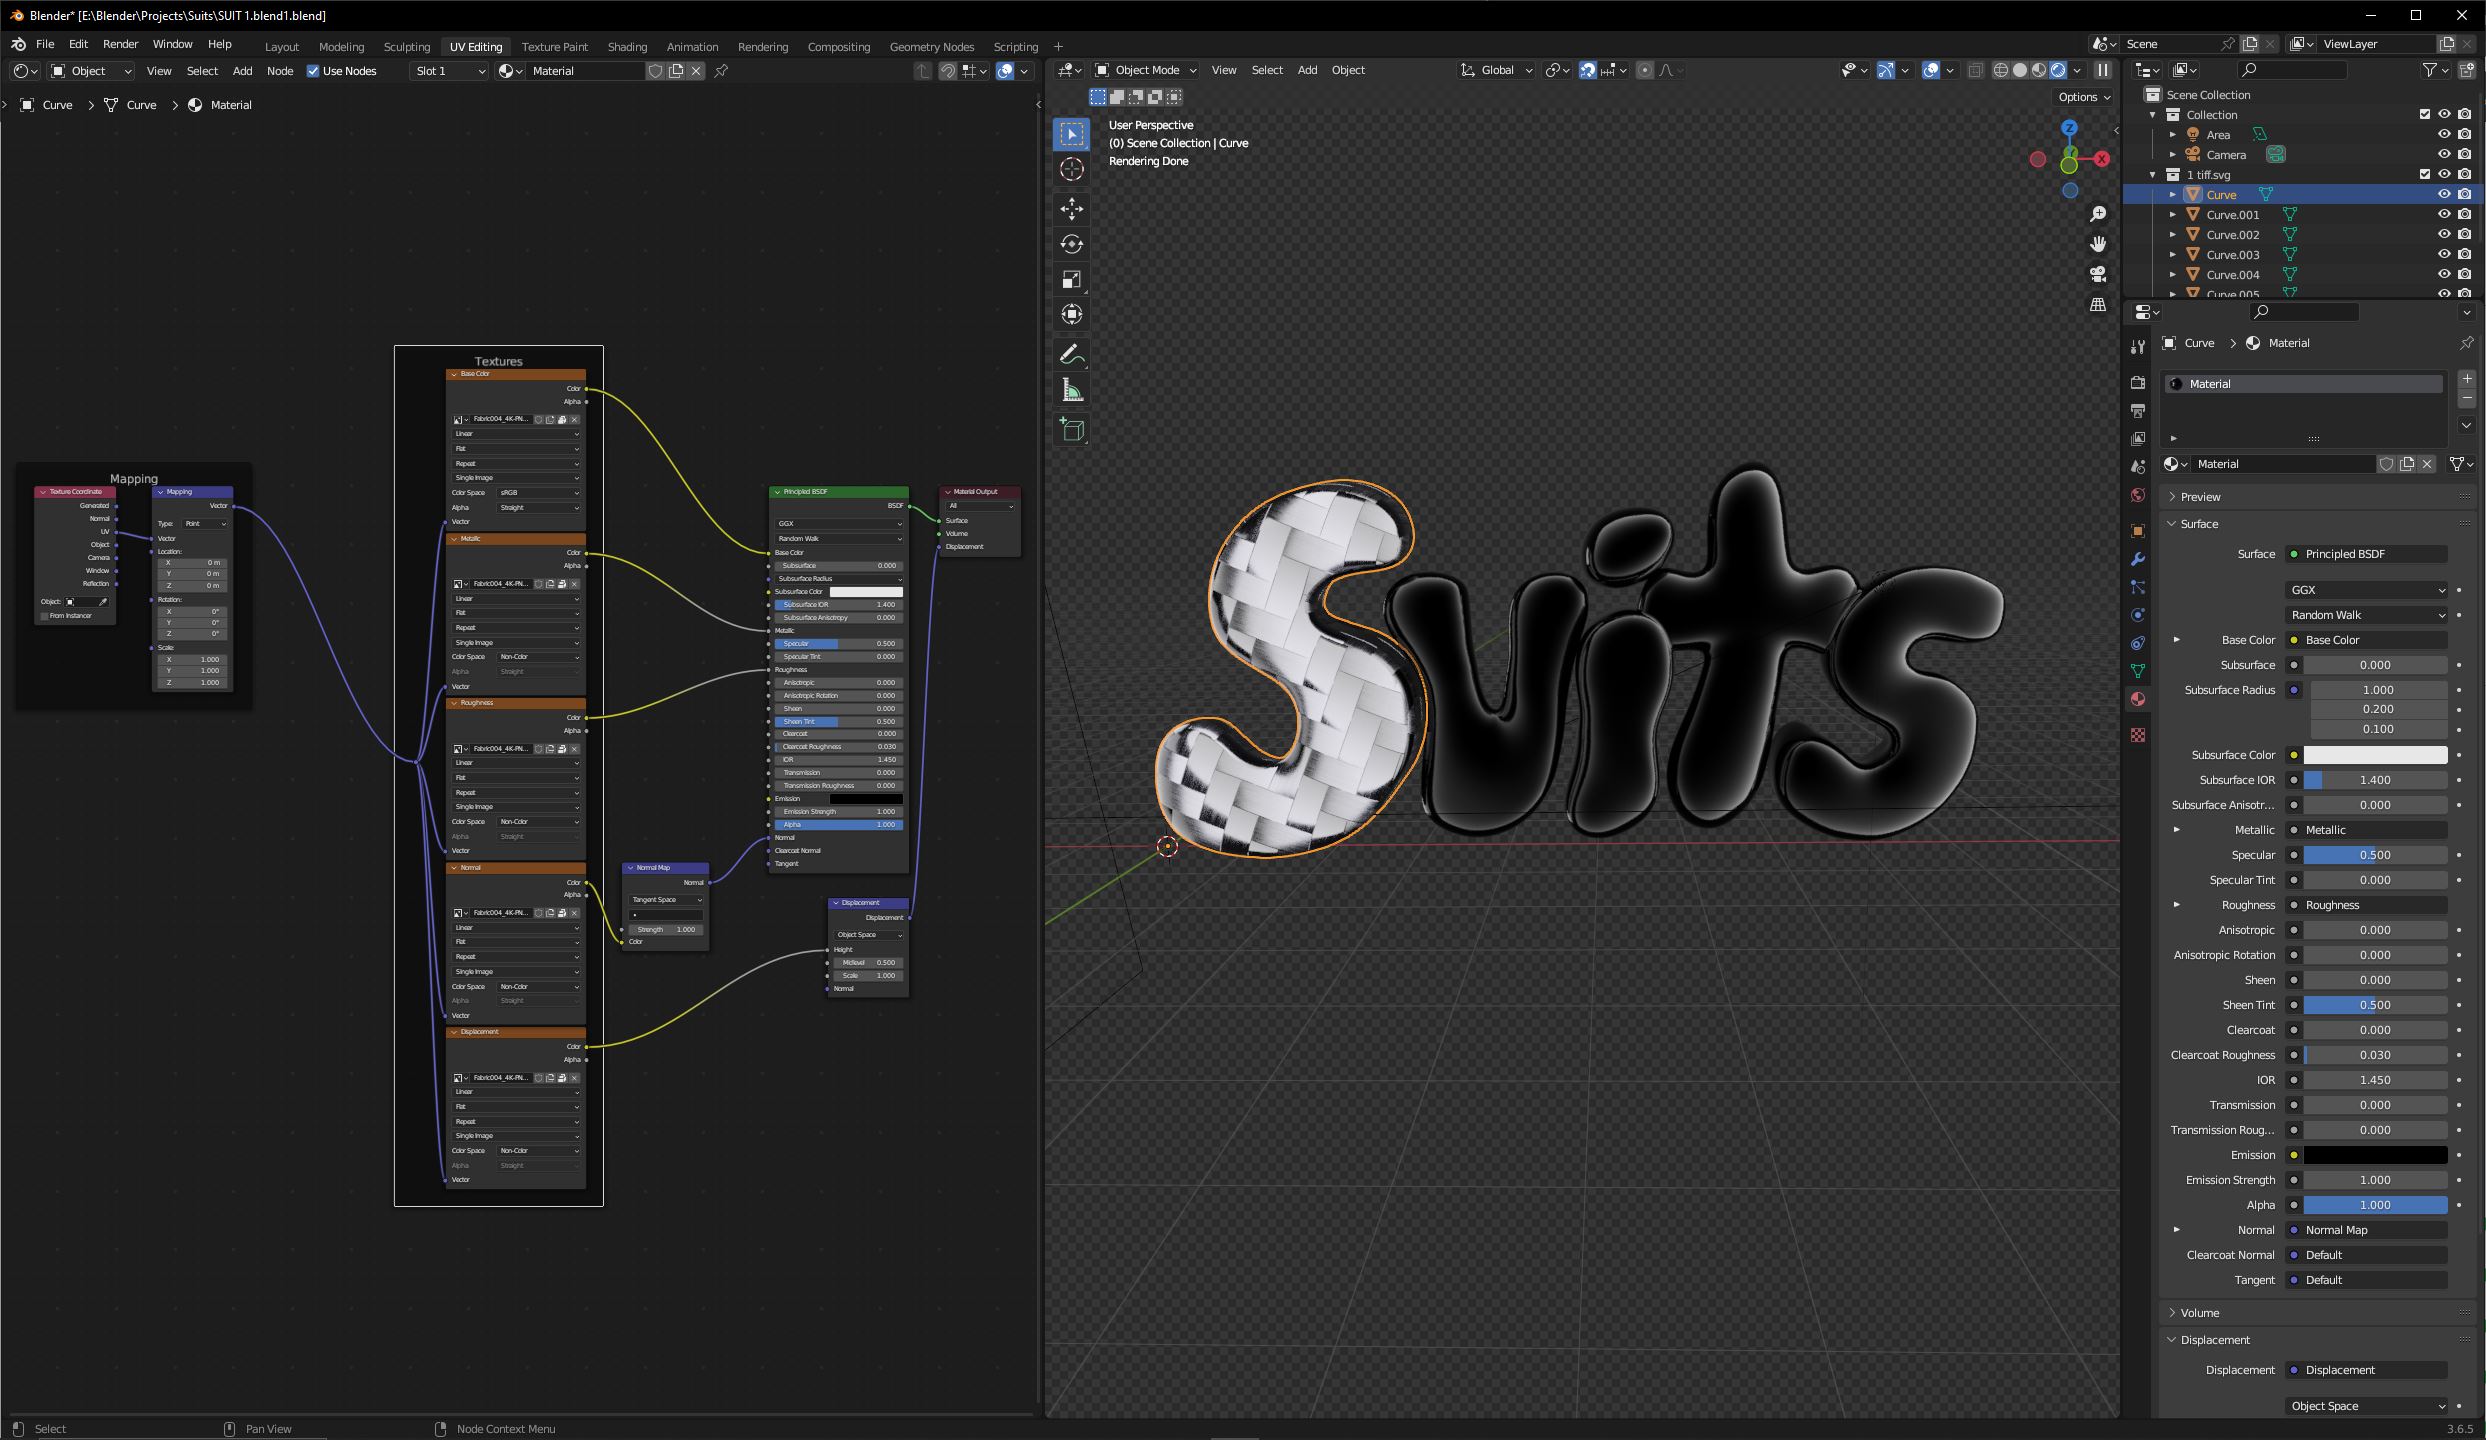Select the Rotate tool in viewport toolbar

click(x=1071, y=244)
